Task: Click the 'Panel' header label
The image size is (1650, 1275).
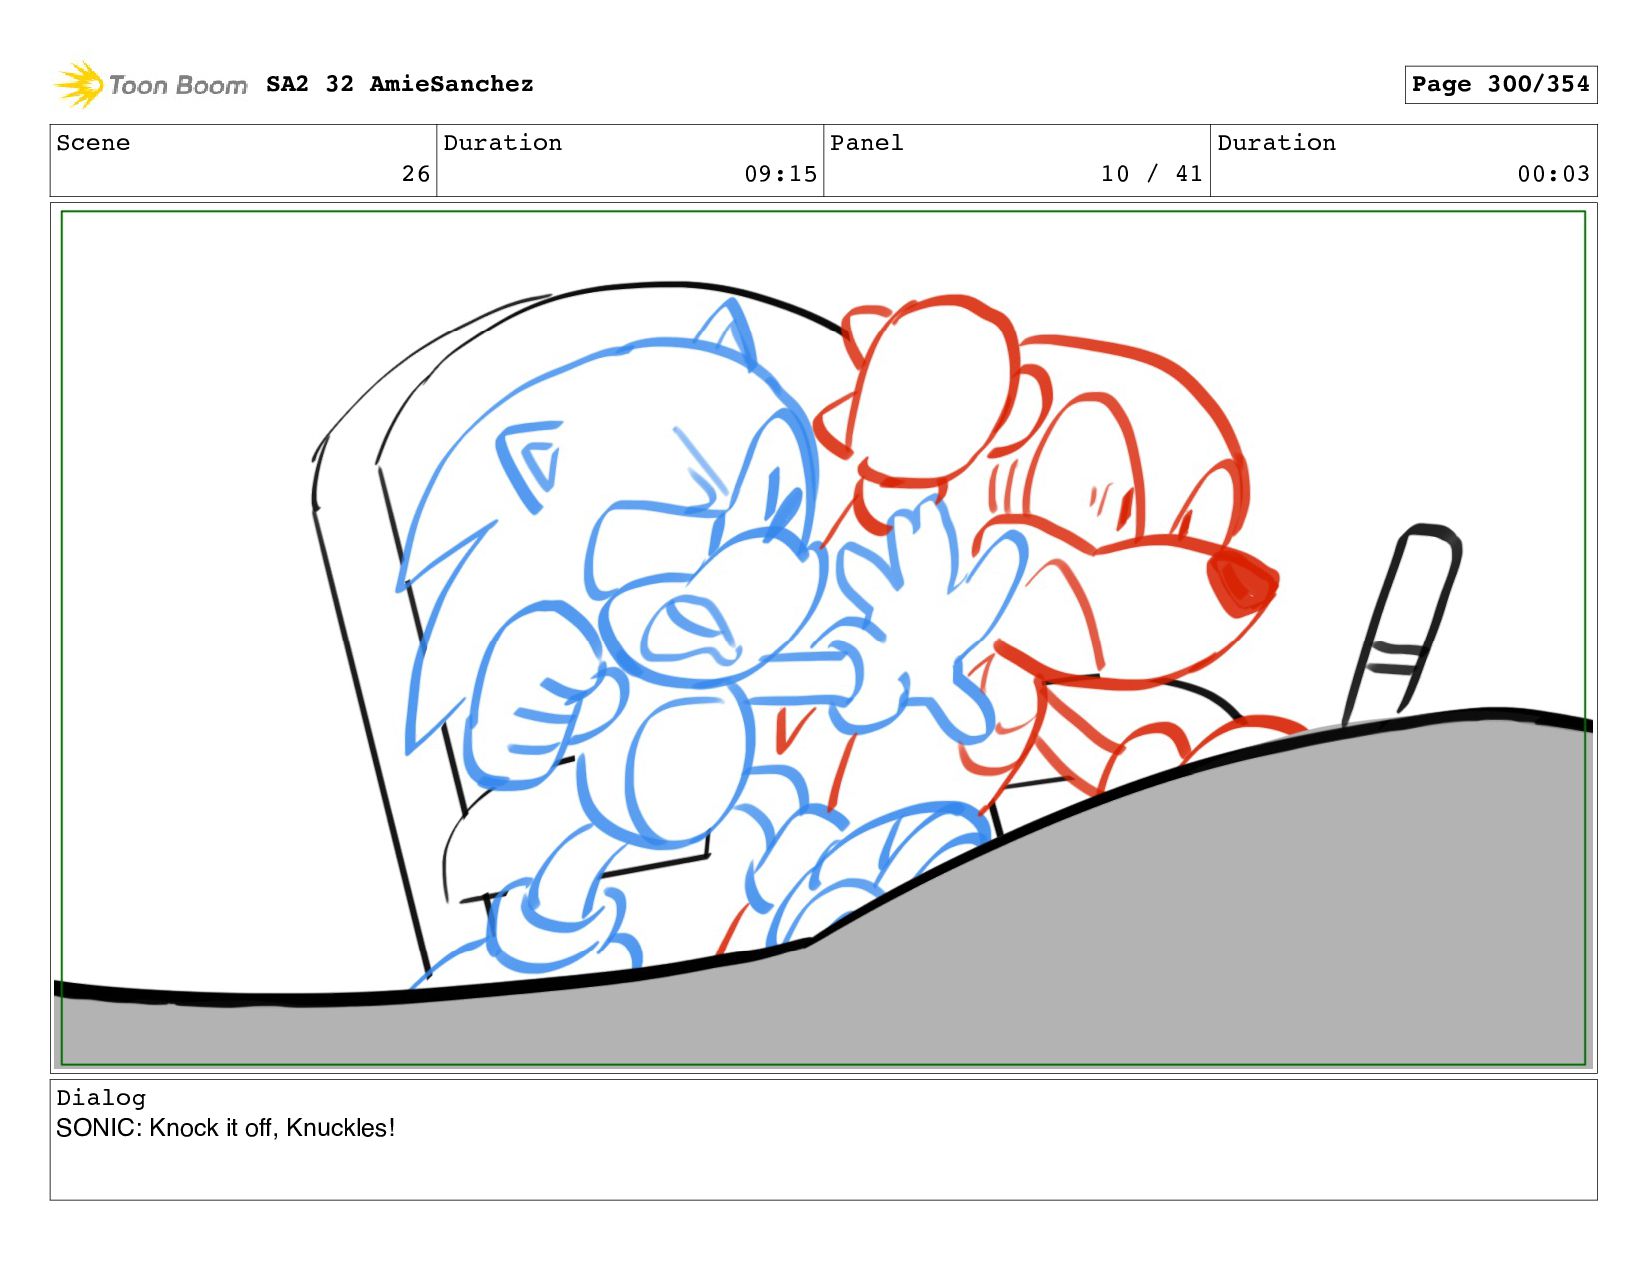Action: (866, 143)
